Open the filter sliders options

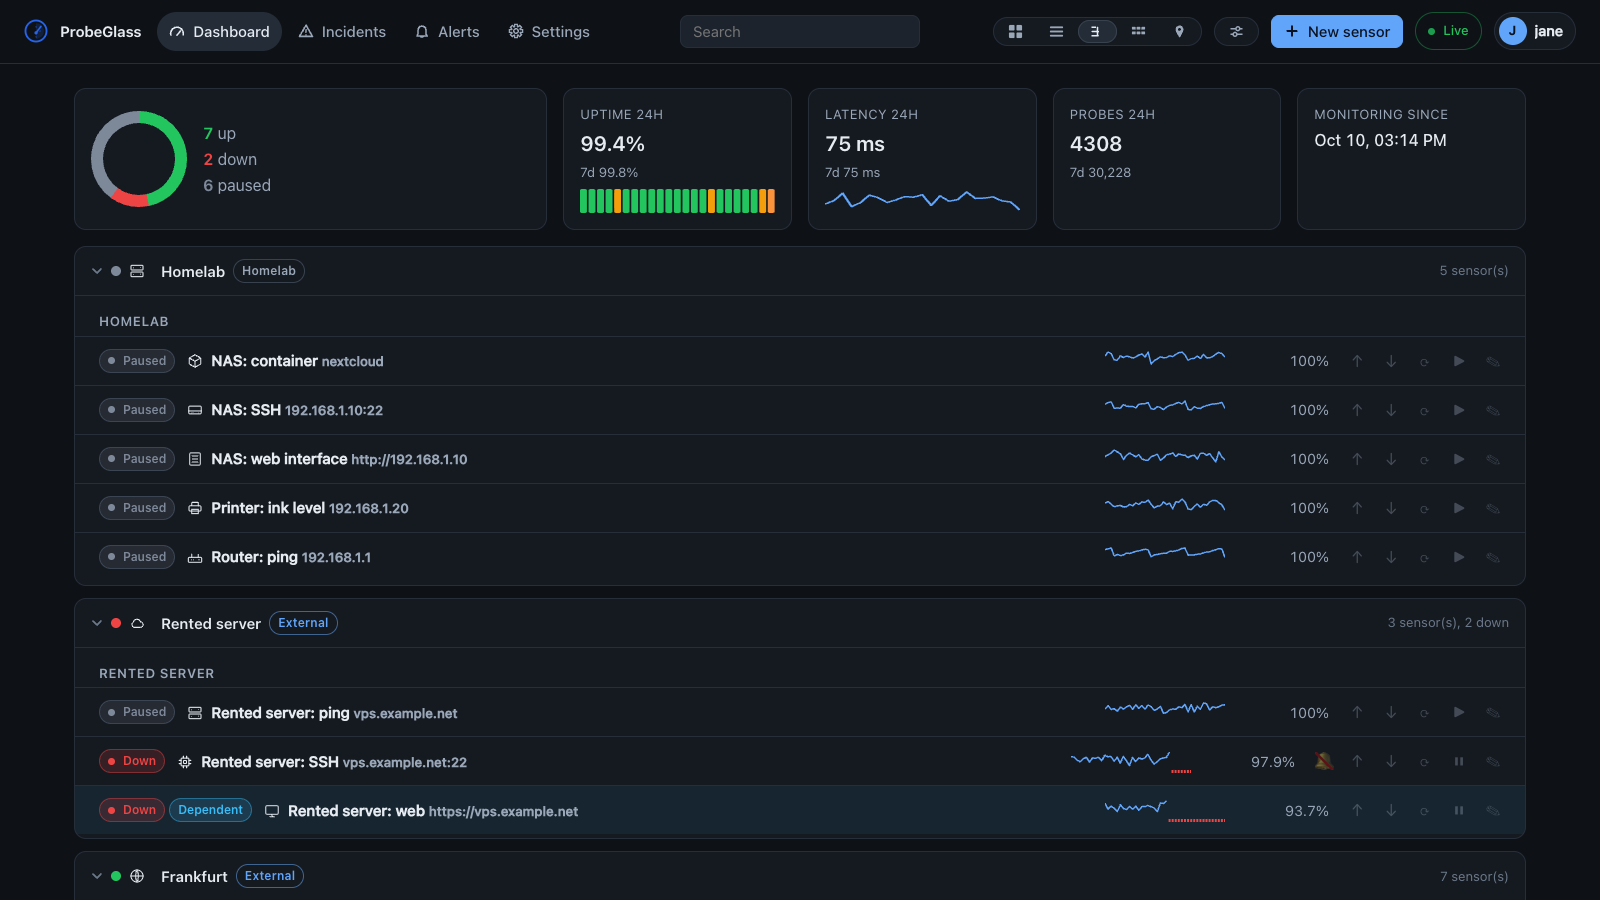tap(1236, 32)
